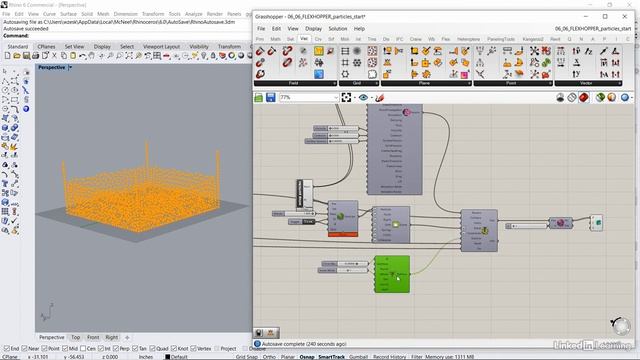Image resolution: width=640 pixels, height=360 pixels.
Task: Click the Sketch pen icon in Grasshopper toolbar
Action: click(x=380, y=98)
